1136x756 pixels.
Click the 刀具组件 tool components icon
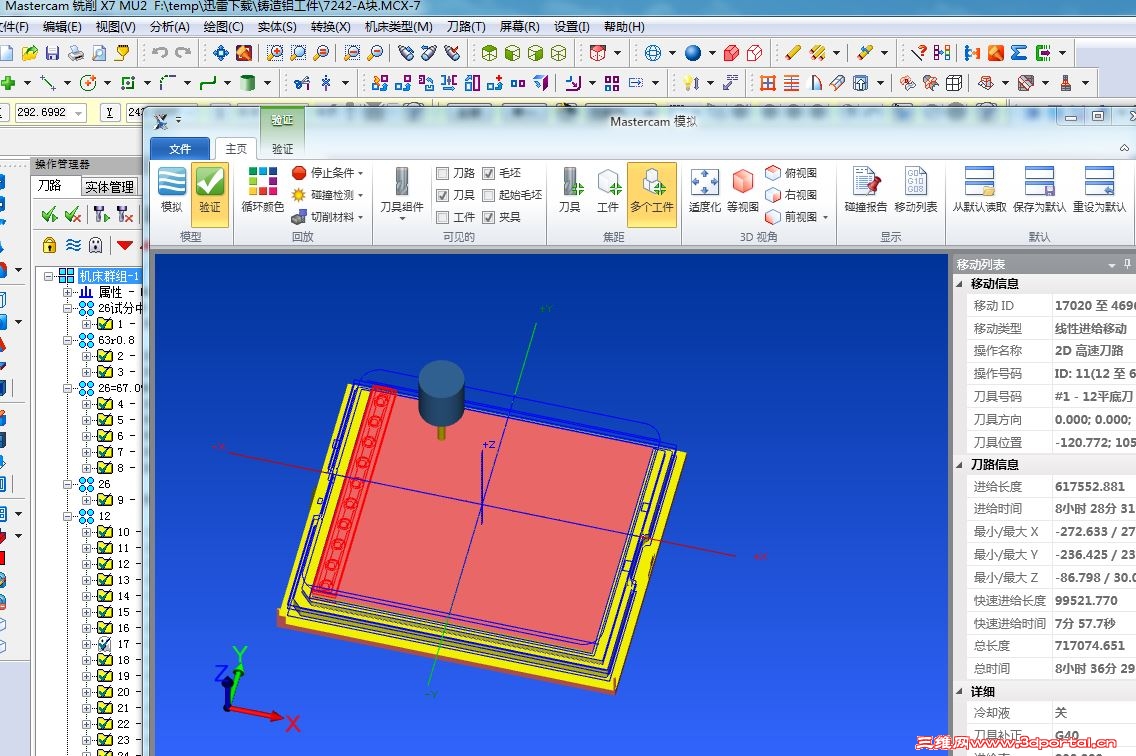(x=402, y=192)
